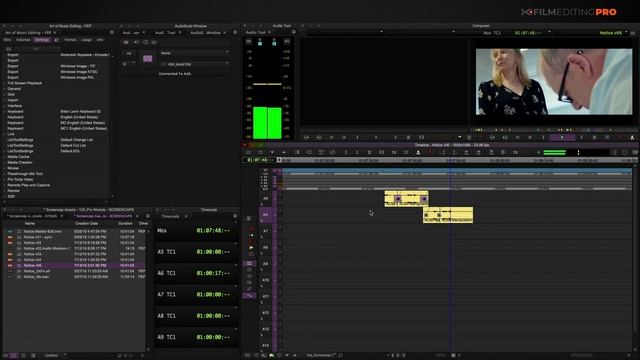The height and width of the screenshot is (360, 640).
Task: Set Mark In on the record monitor
Action: [x=543, y=138]
